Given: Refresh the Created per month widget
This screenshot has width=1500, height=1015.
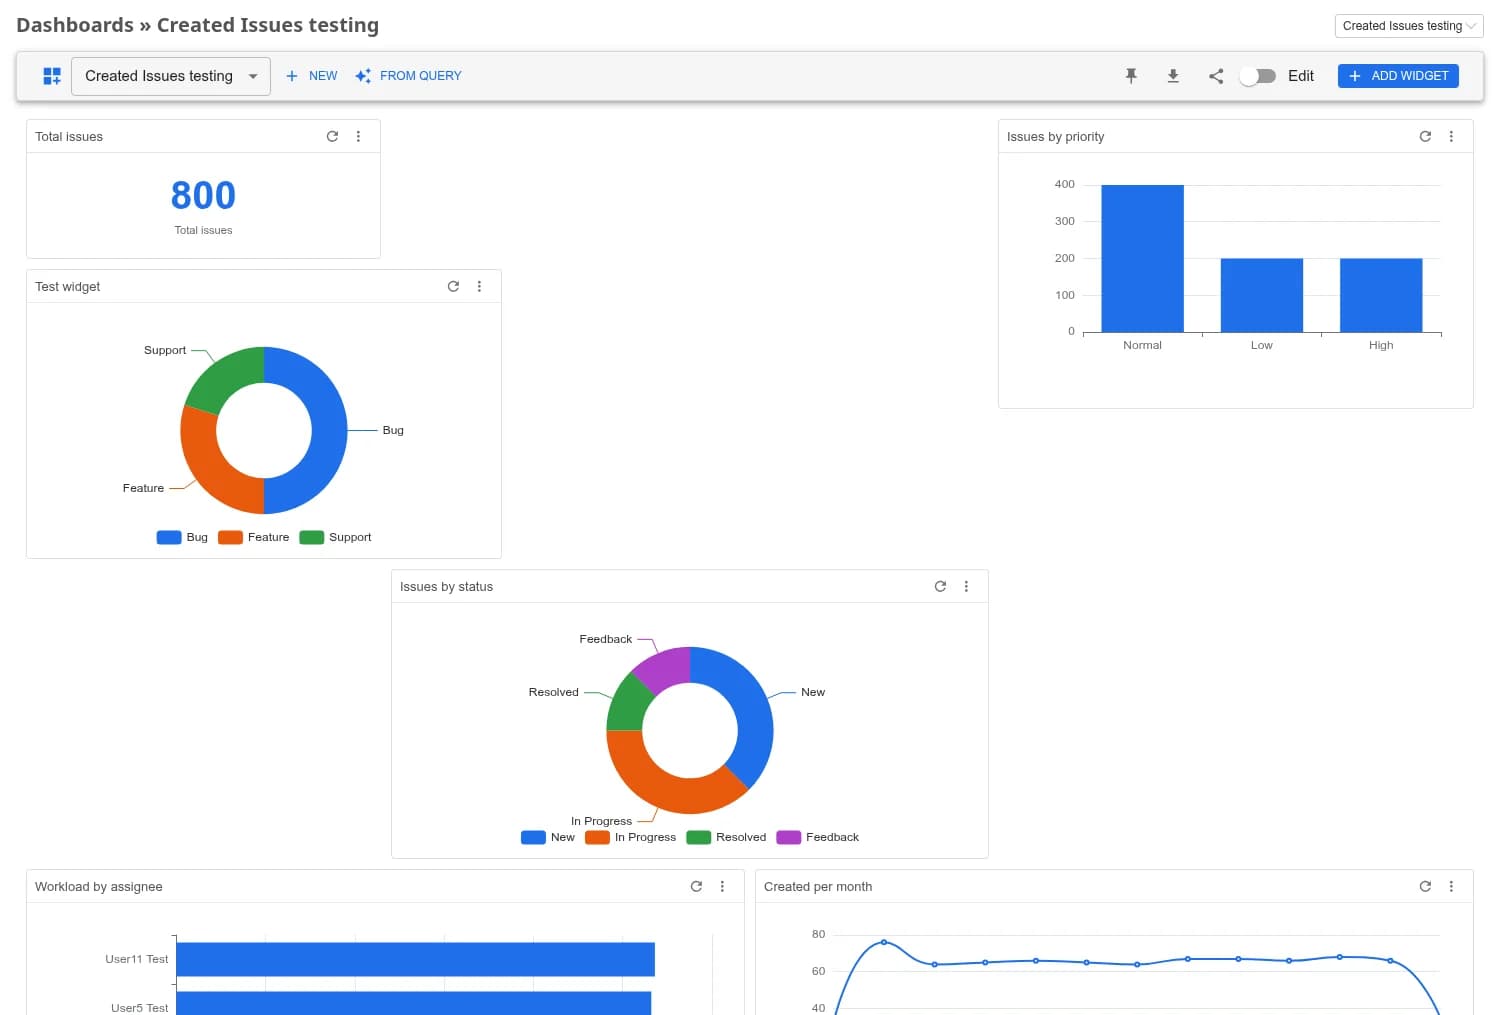Looking at the screenshot, I should click(x=1425, y=886).
